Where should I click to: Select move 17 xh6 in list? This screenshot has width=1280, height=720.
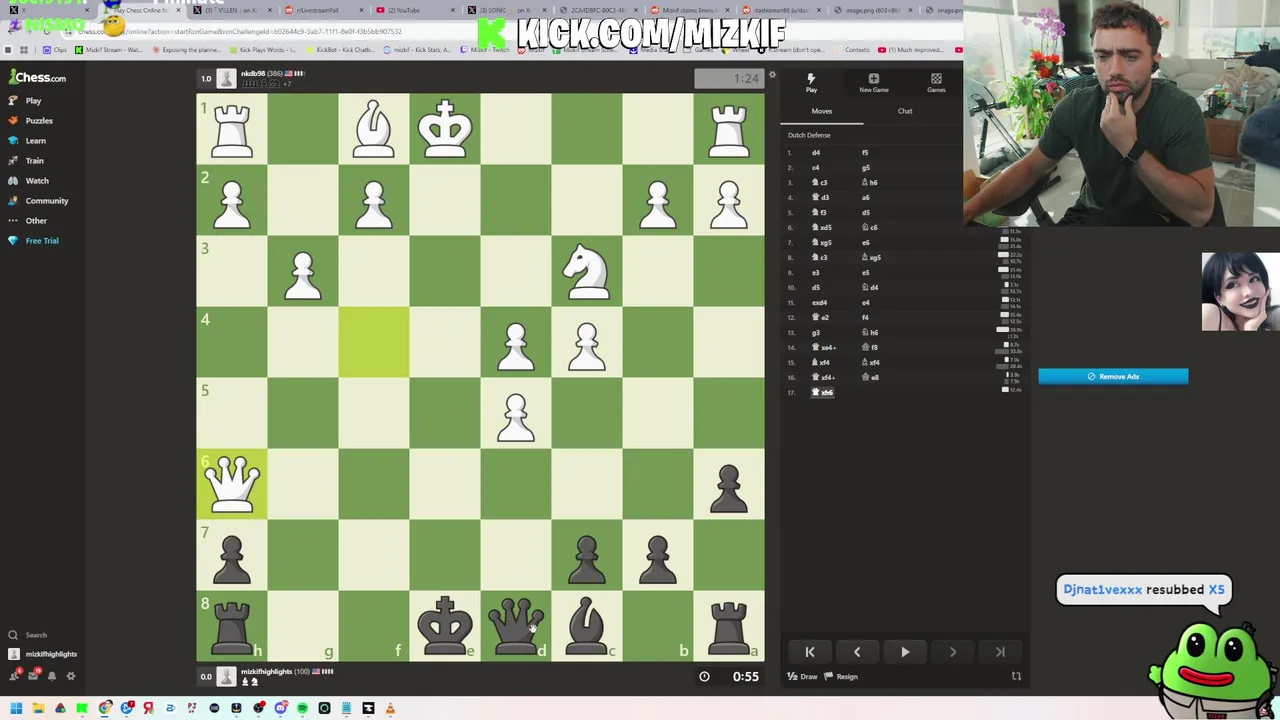click(x=824, y=393)
